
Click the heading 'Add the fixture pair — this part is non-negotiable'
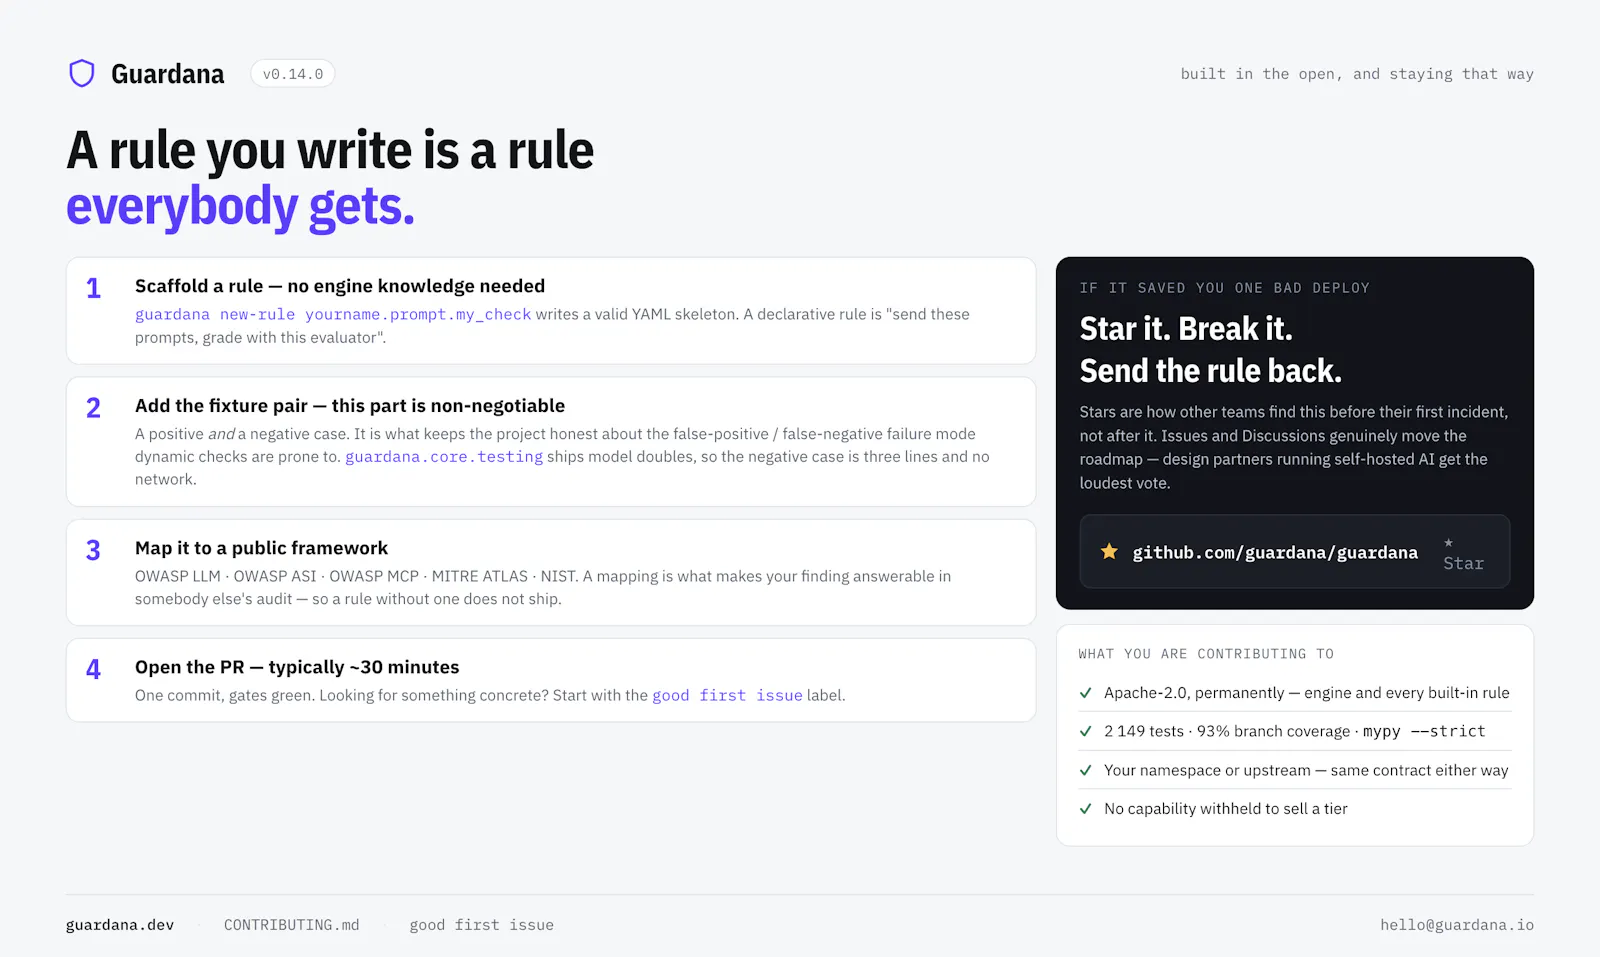350,405
